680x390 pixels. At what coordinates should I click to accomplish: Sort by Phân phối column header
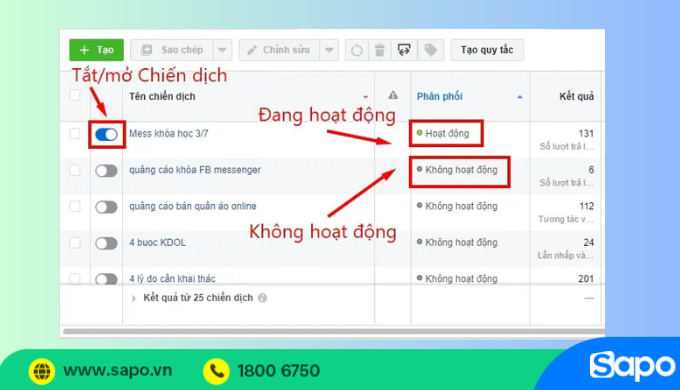point(440,96)
